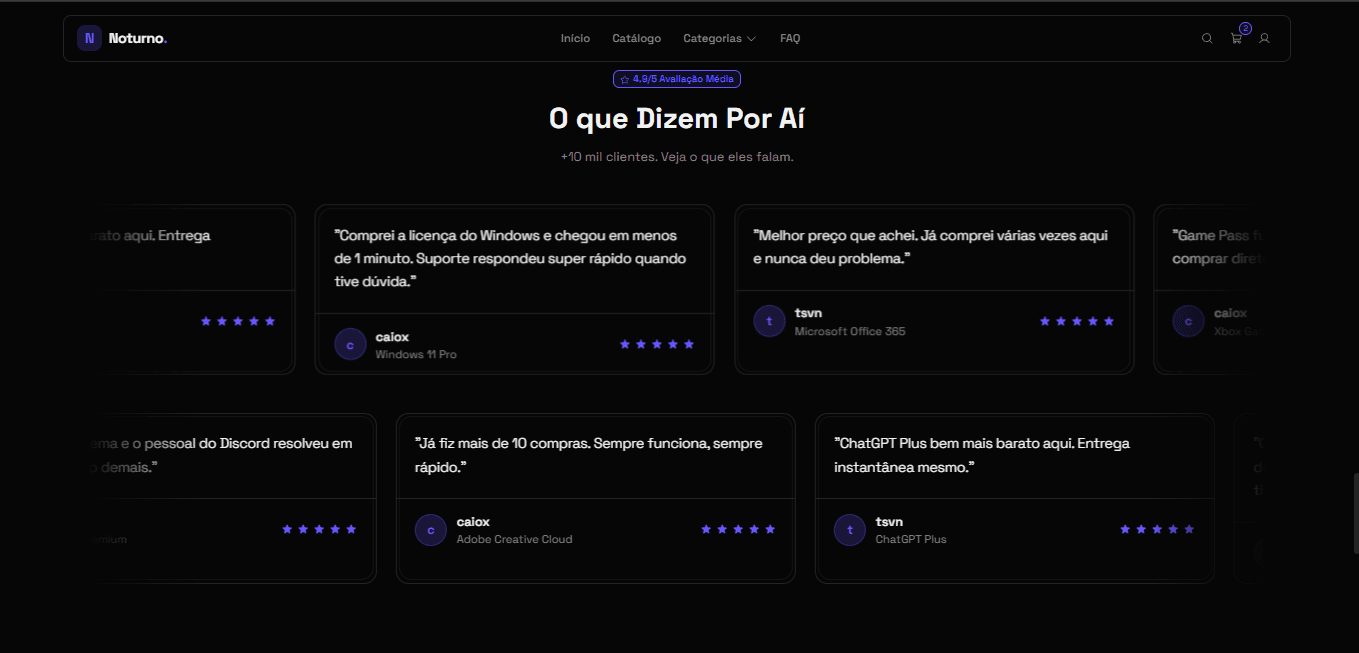
Task: Click tsvn avatar on ChatGPT Plus review
Action: tap(850, 530)
